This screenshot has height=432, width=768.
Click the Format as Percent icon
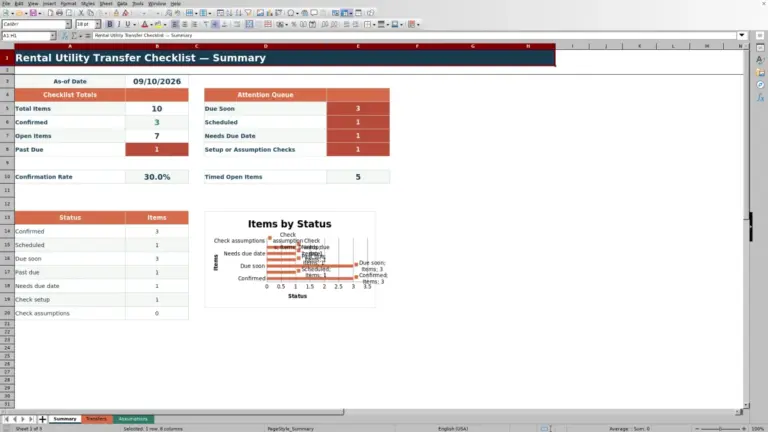click(x=293, y=24)
